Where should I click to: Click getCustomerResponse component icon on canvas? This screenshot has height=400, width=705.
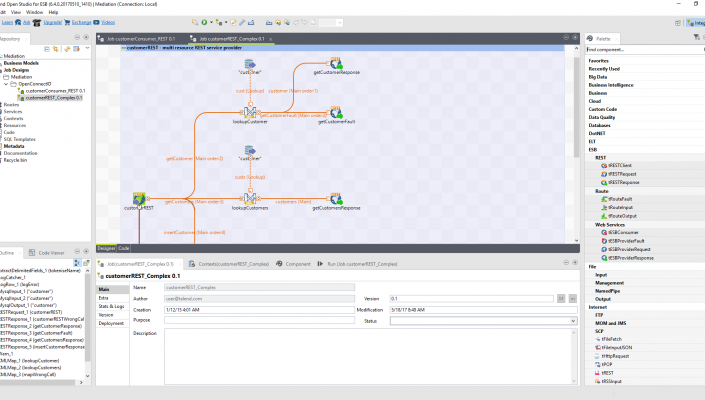pyautogui.click(x=336, y=63)
